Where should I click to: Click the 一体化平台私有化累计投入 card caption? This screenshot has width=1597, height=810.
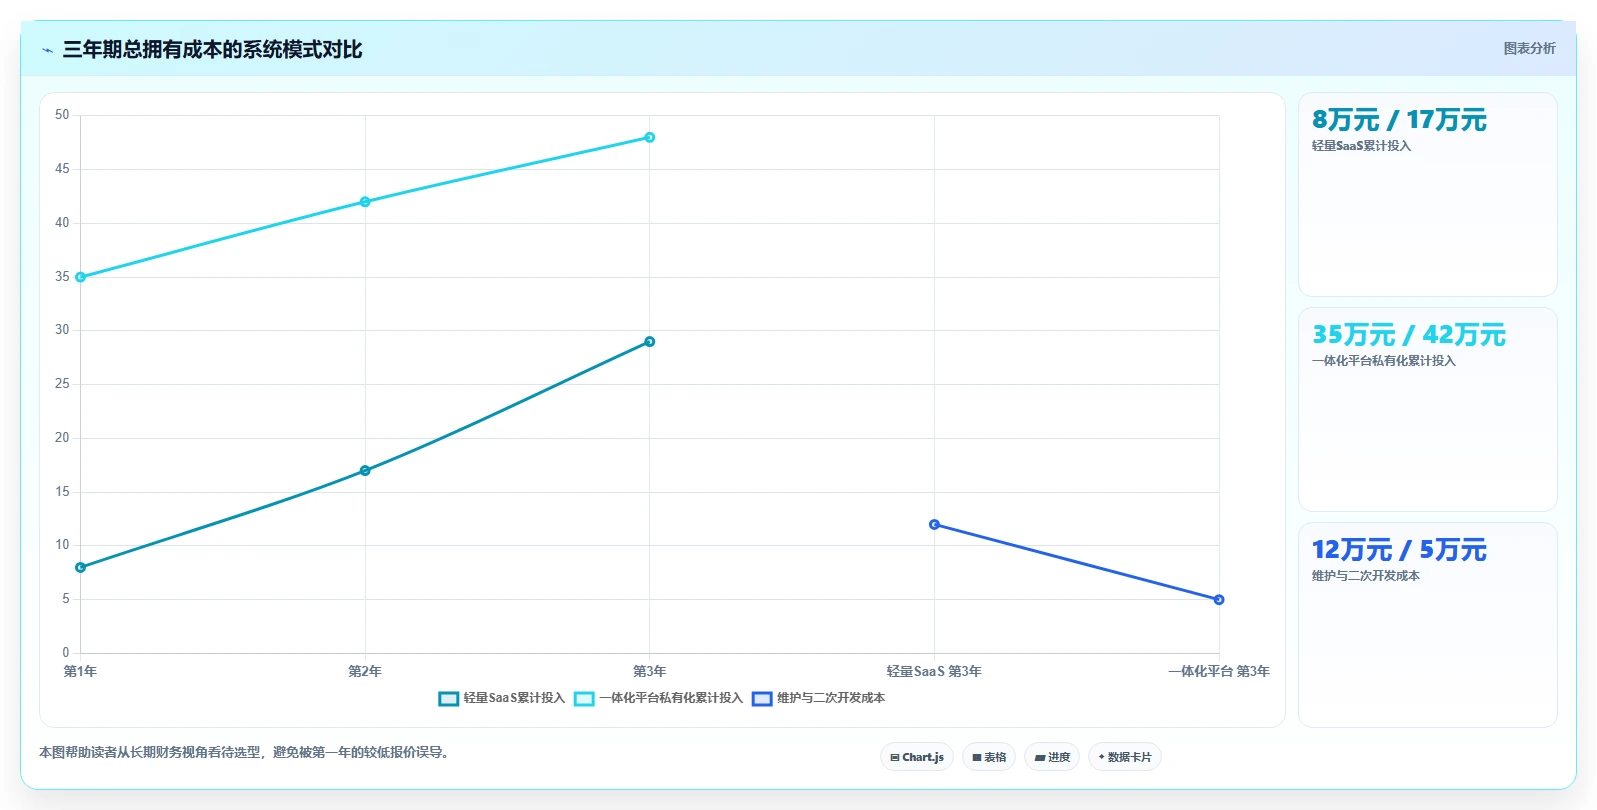1384,361
